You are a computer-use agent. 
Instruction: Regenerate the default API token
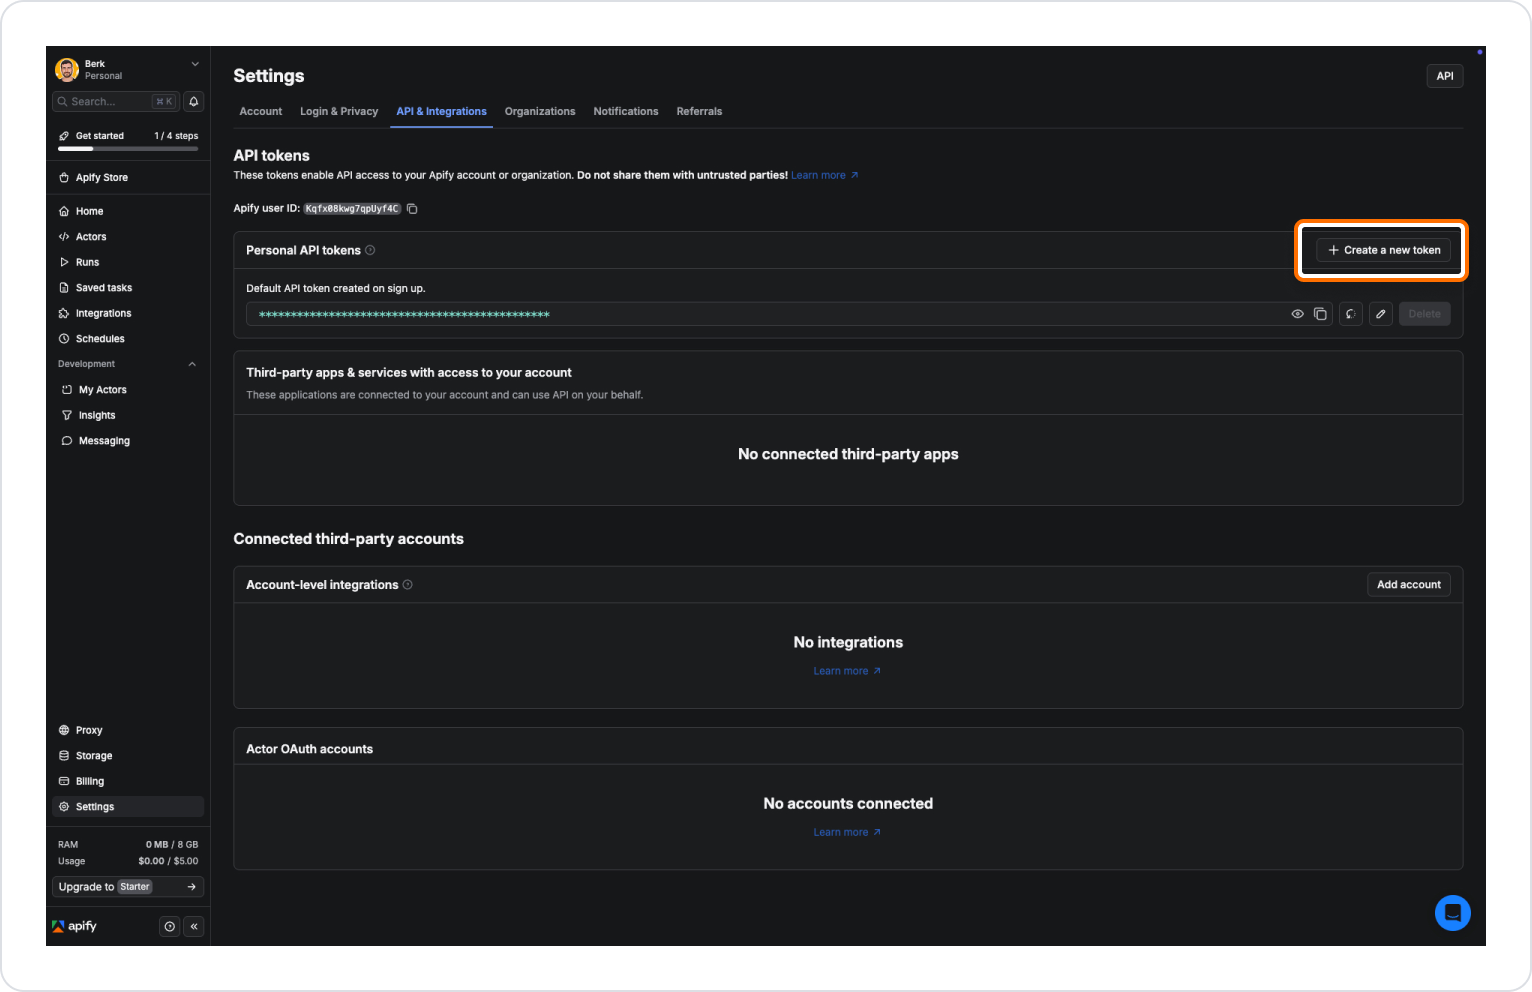[1351, 314]
